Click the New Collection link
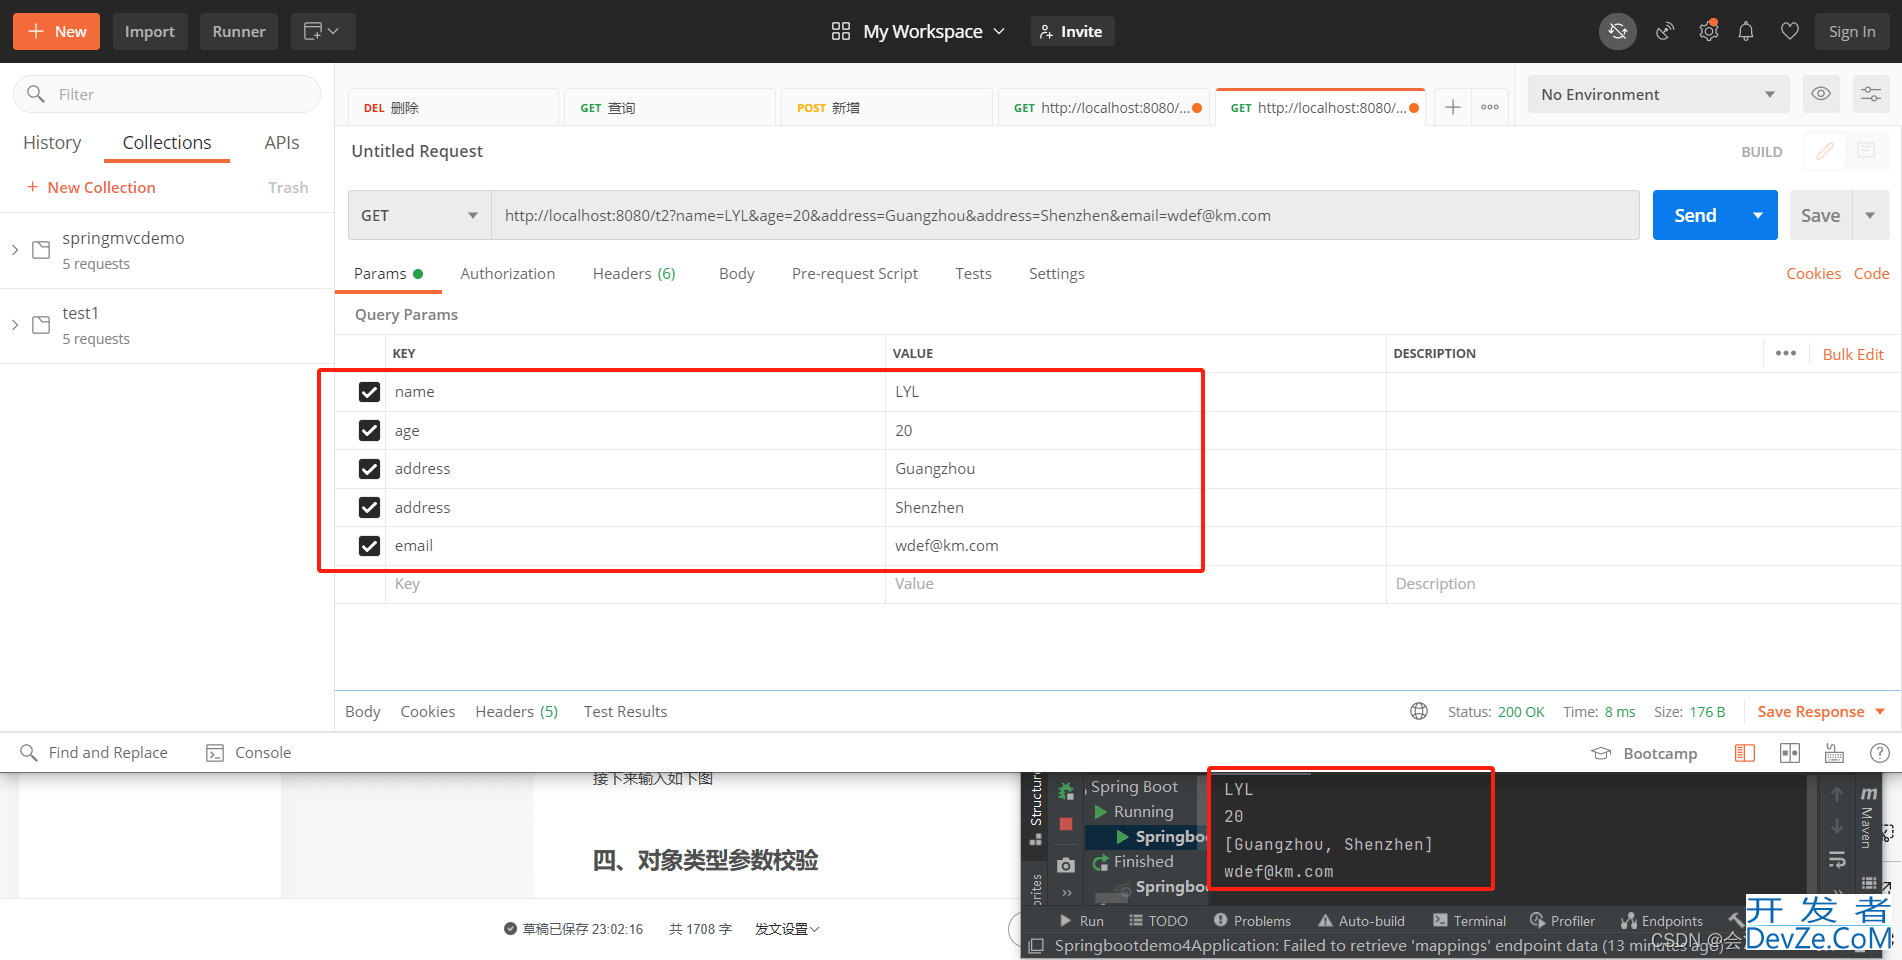 pyautogui.click(x=91, y=188)
